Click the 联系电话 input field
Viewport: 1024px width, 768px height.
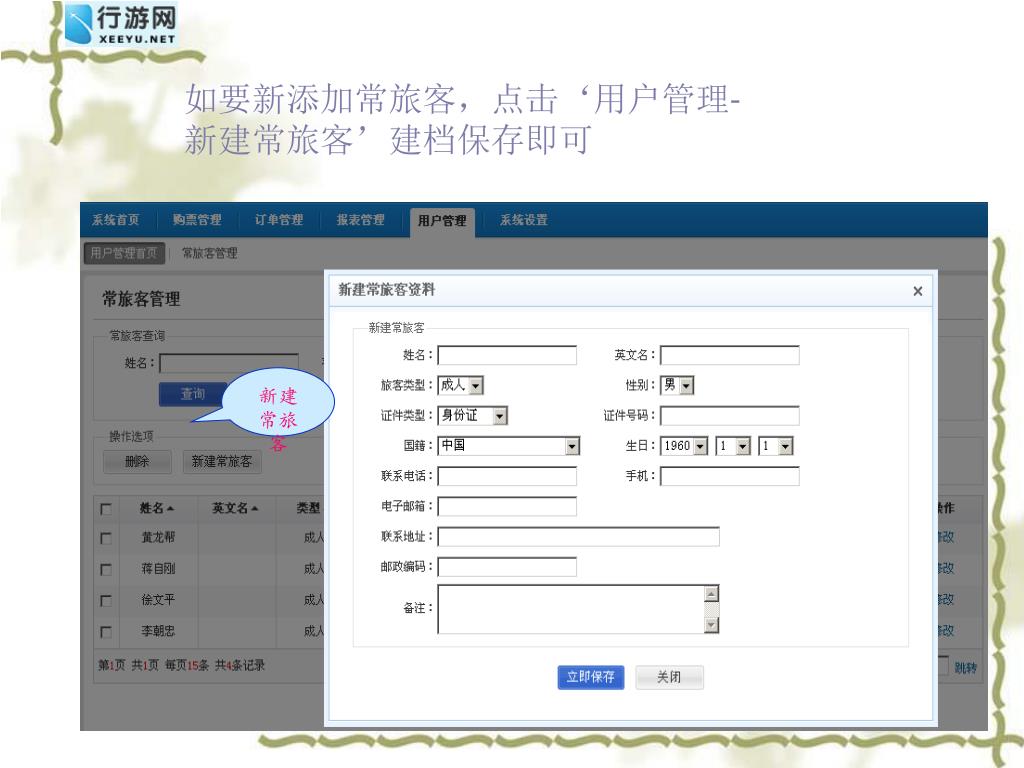(507, 476)
